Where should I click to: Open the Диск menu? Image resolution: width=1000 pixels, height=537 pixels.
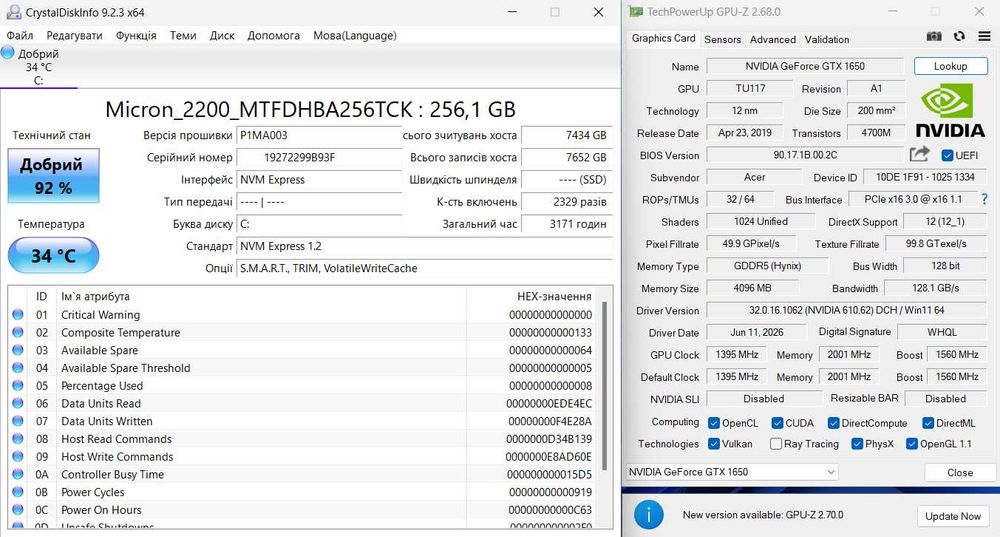point(222,36)
